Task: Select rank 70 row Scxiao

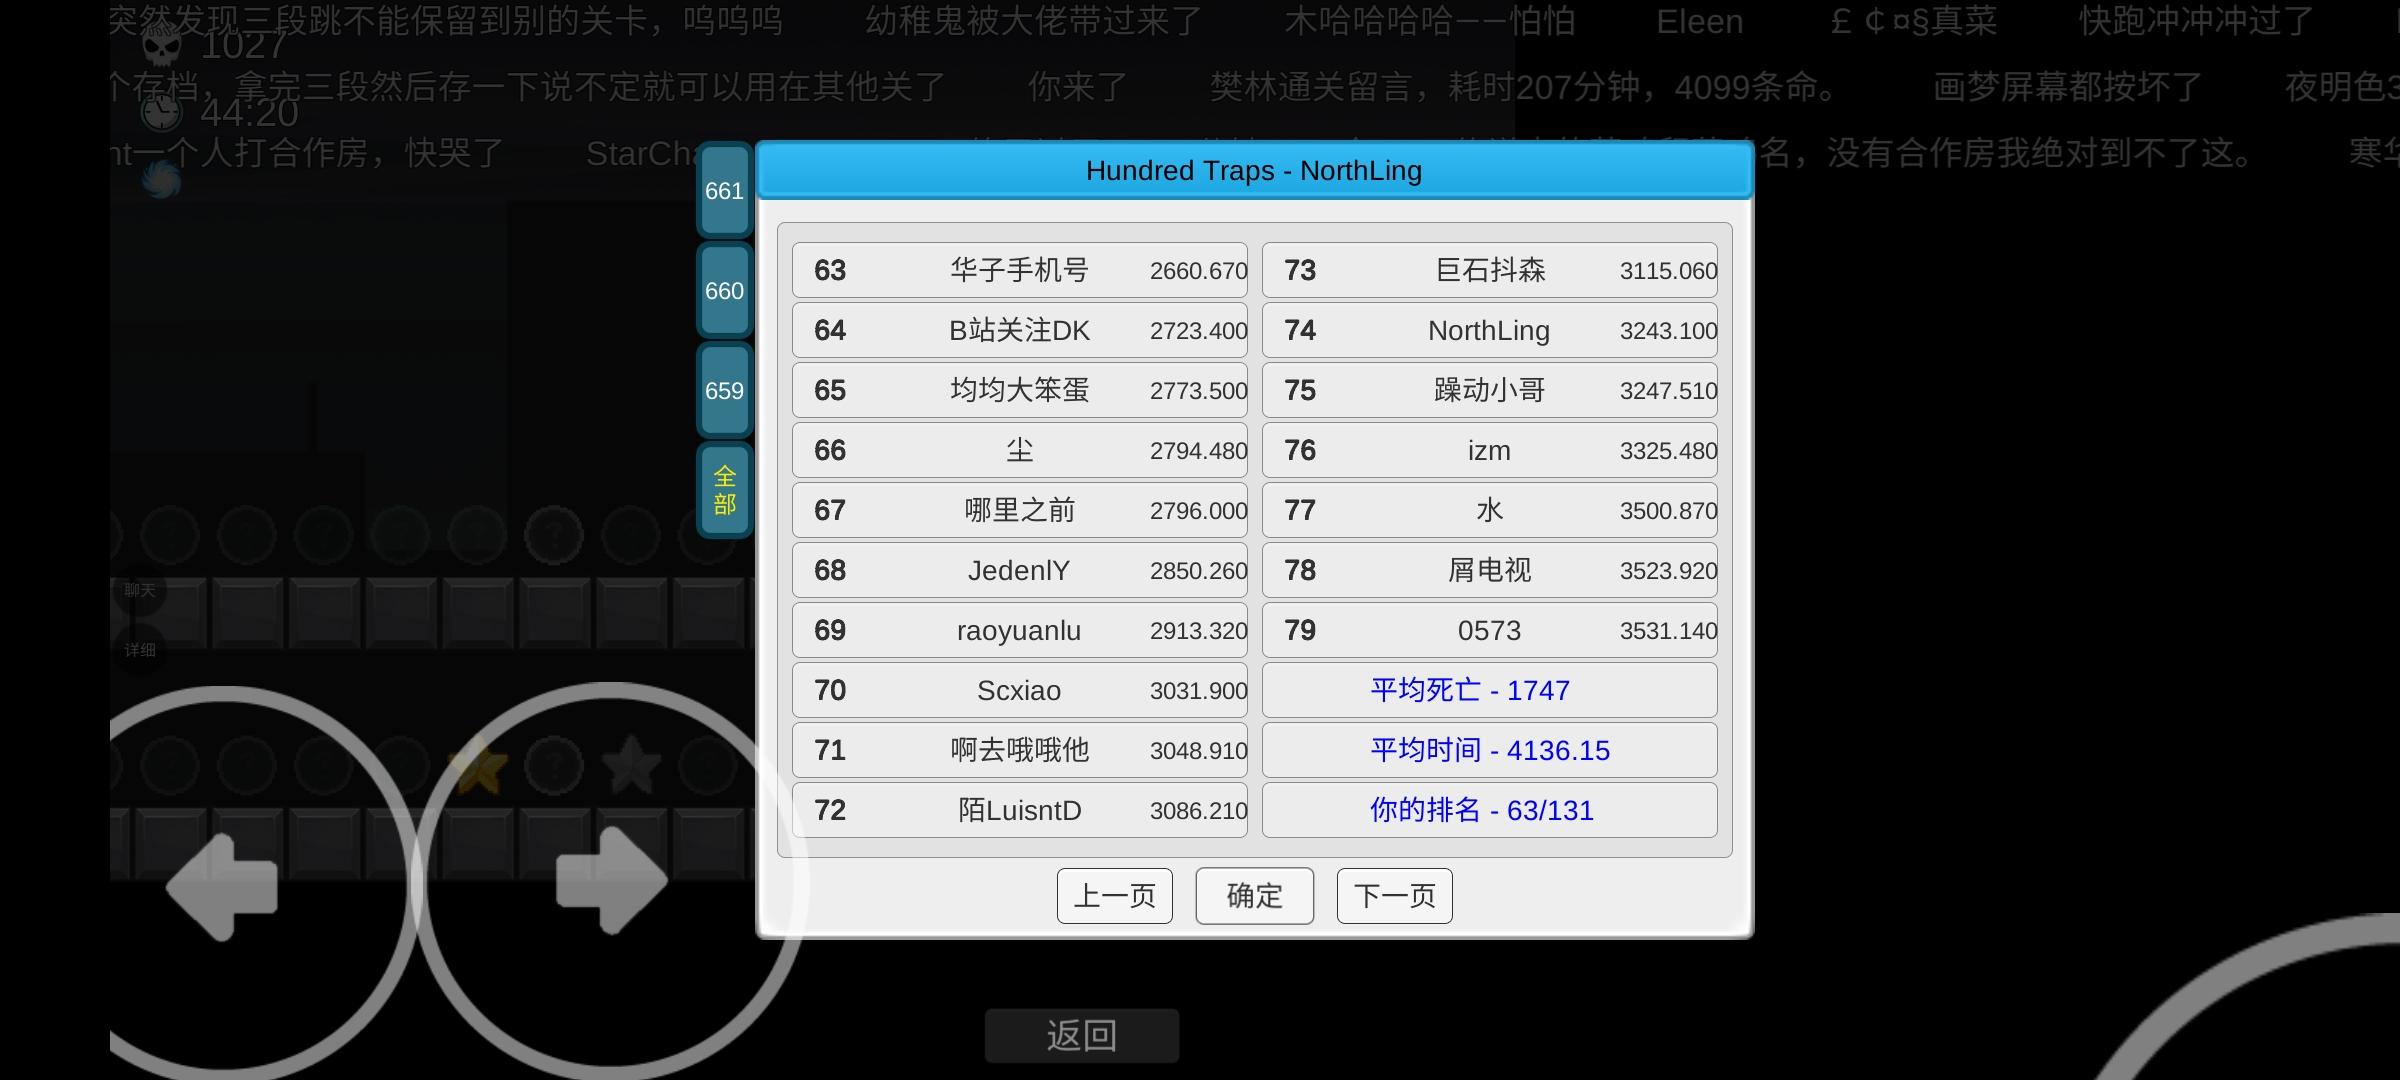Action: [1020, 690]
